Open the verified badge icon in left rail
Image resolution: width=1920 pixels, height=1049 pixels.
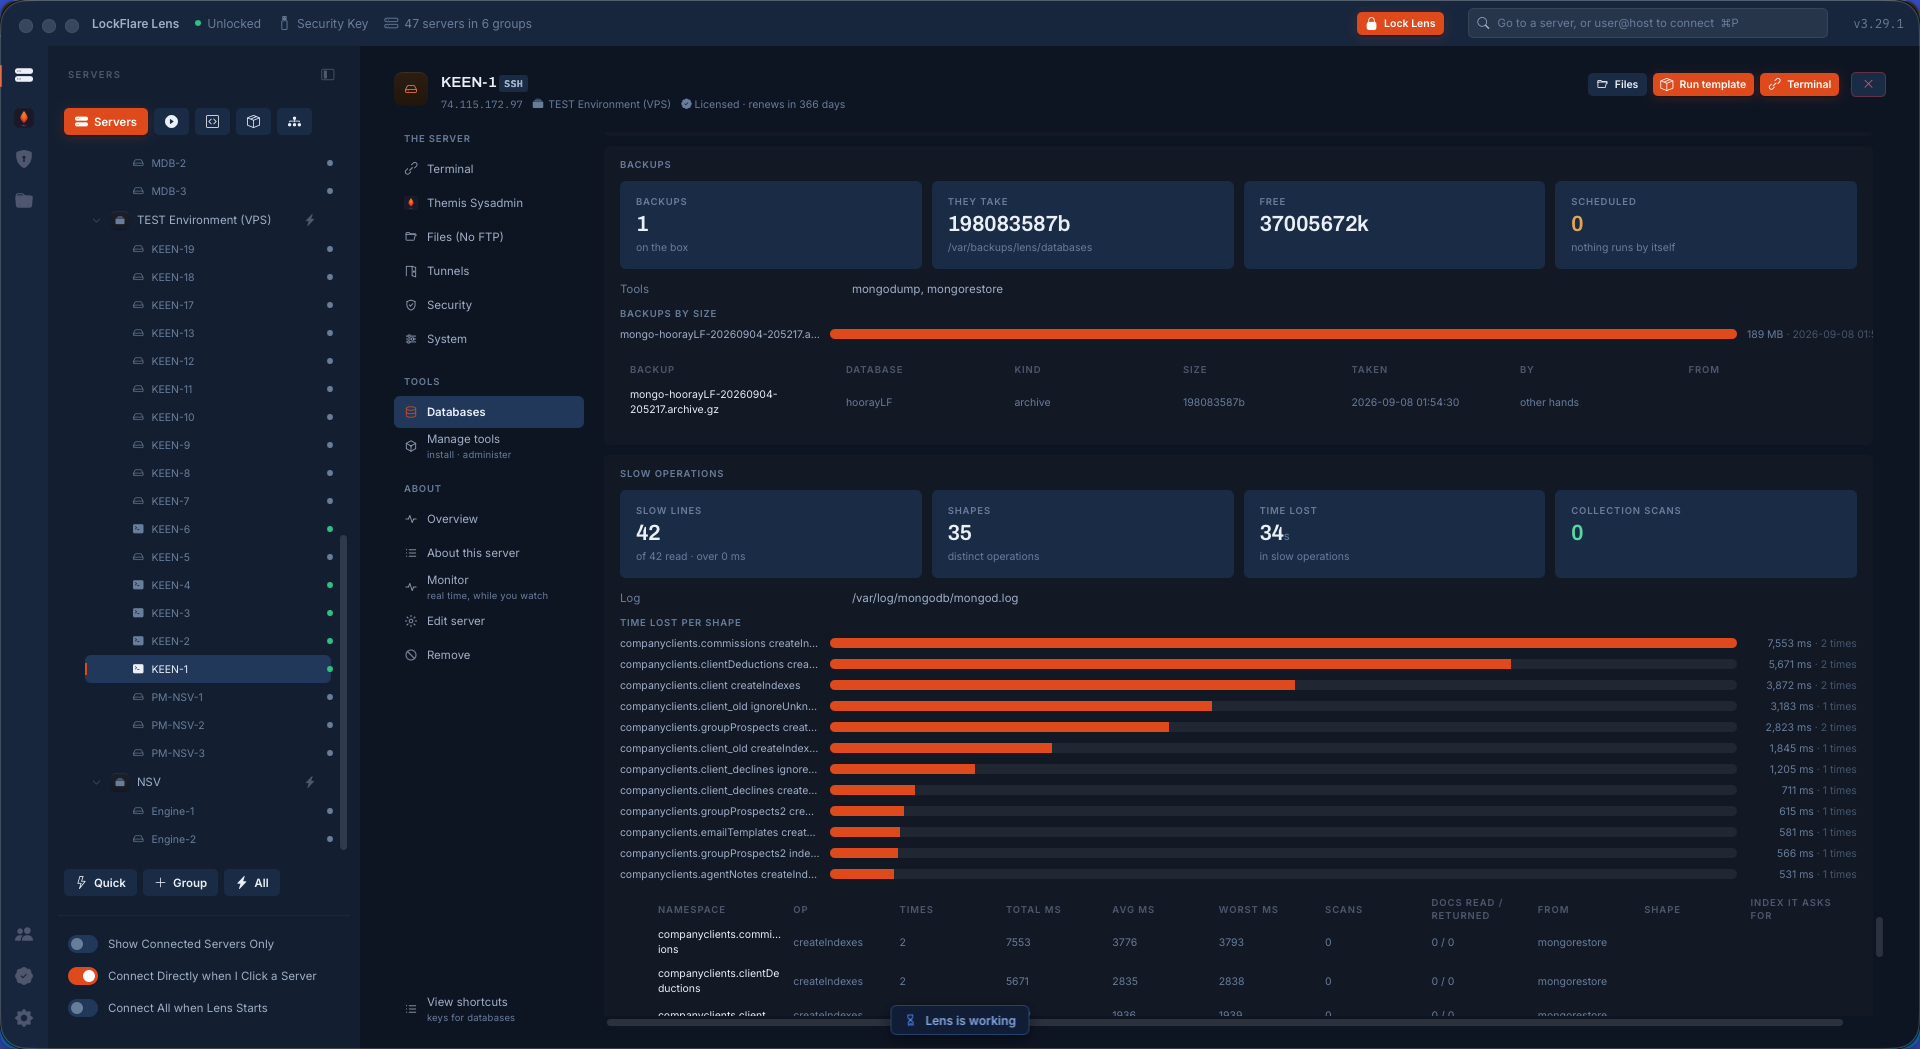point(24,976)
